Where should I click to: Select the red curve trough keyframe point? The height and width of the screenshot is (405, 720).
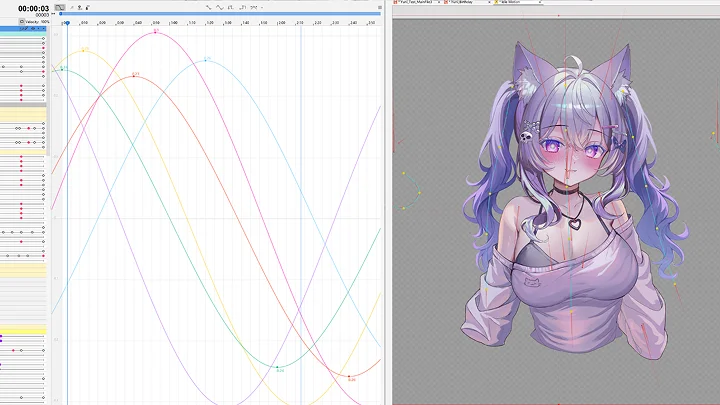tap(349, 377)
